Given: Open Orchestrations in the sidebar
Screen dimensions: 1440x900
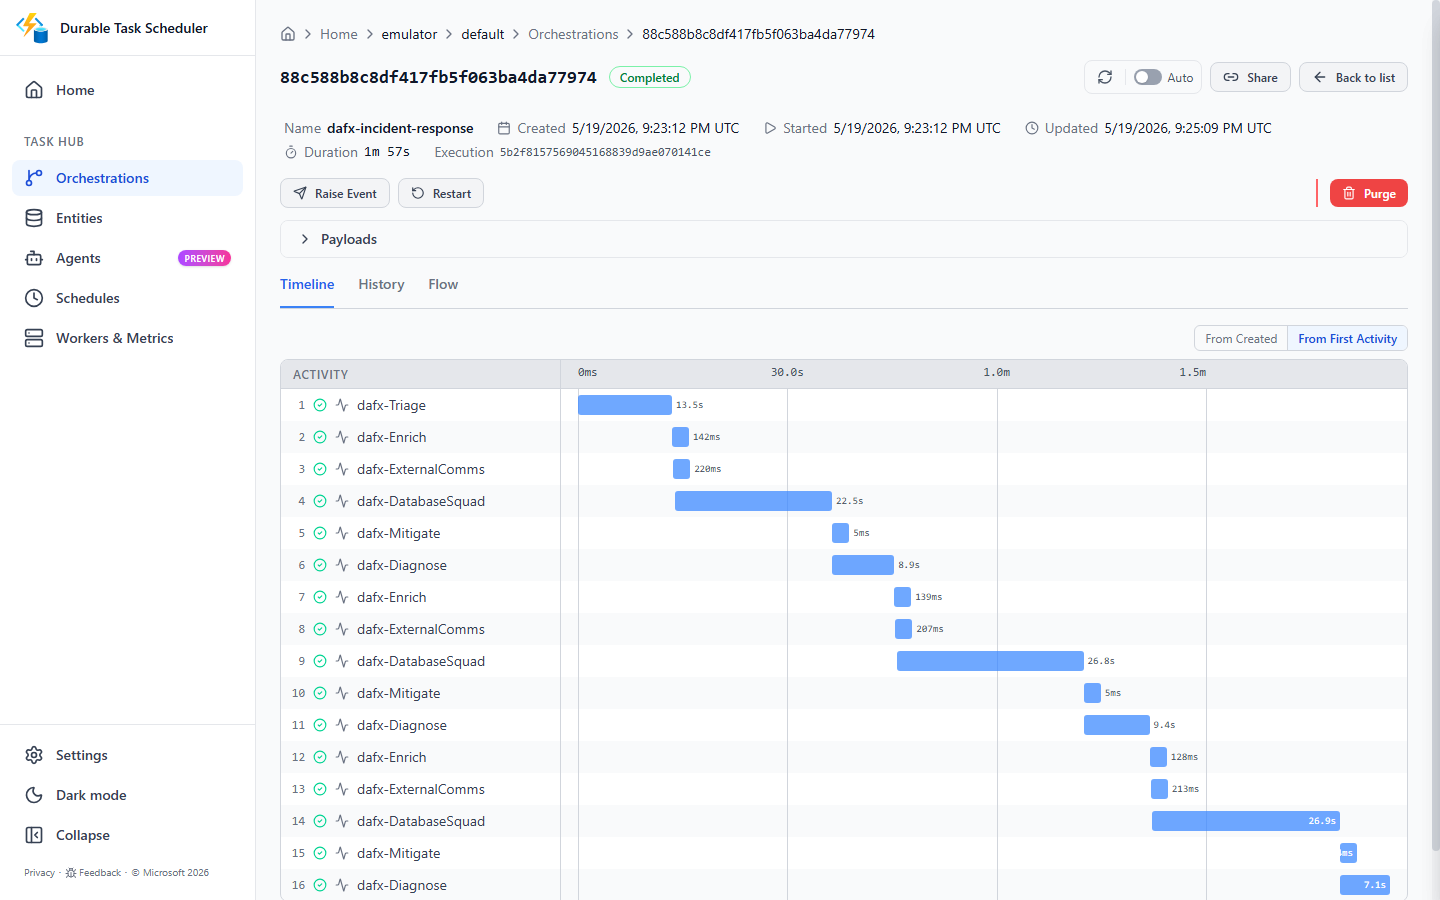Looking at the screenshot, I should pyautogui.click(x=128, y=178).
